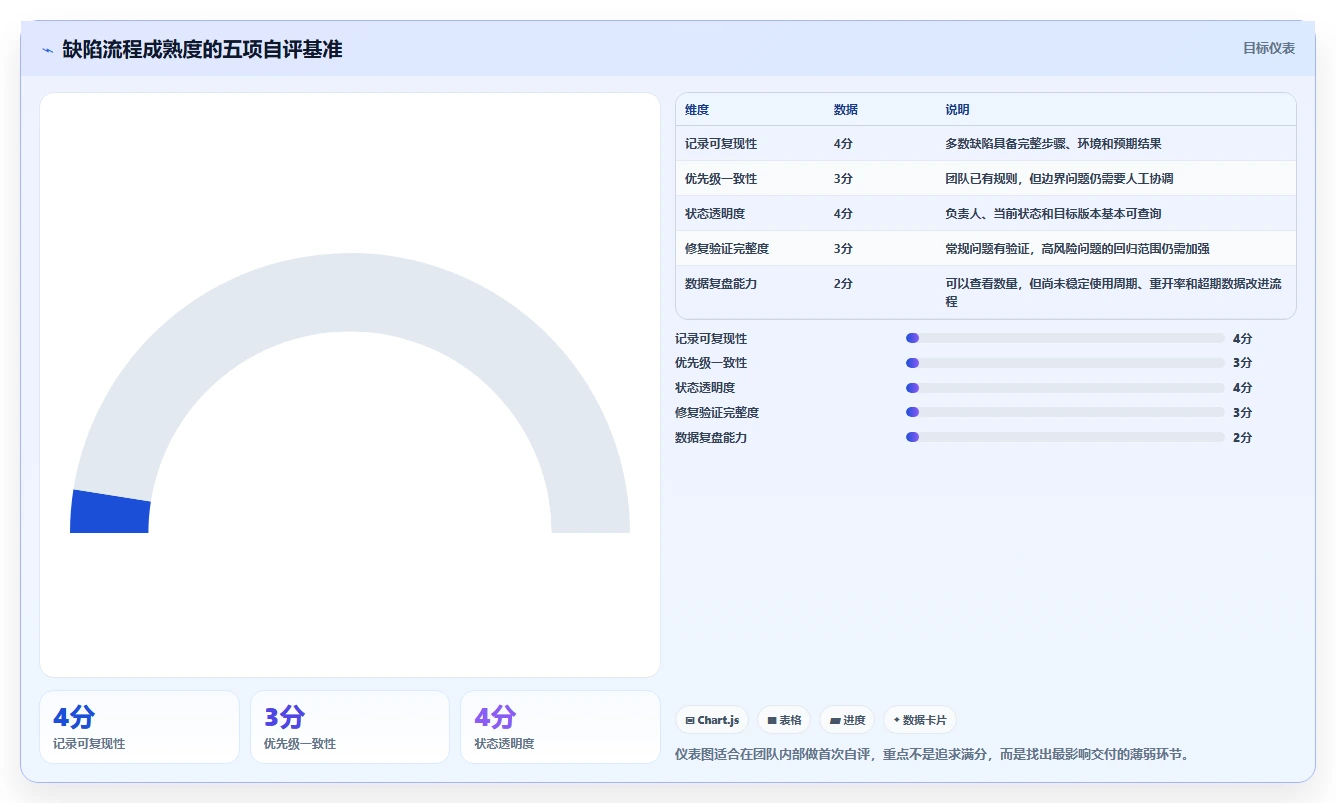Click the blue gauge arc segment
The image size is (1336, 803).
tap(110, 512)
